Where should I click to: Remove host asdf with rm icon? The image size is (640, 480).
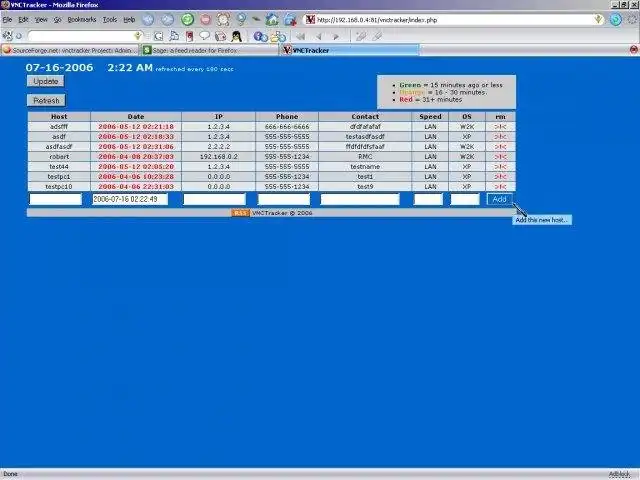coord(500,137)
